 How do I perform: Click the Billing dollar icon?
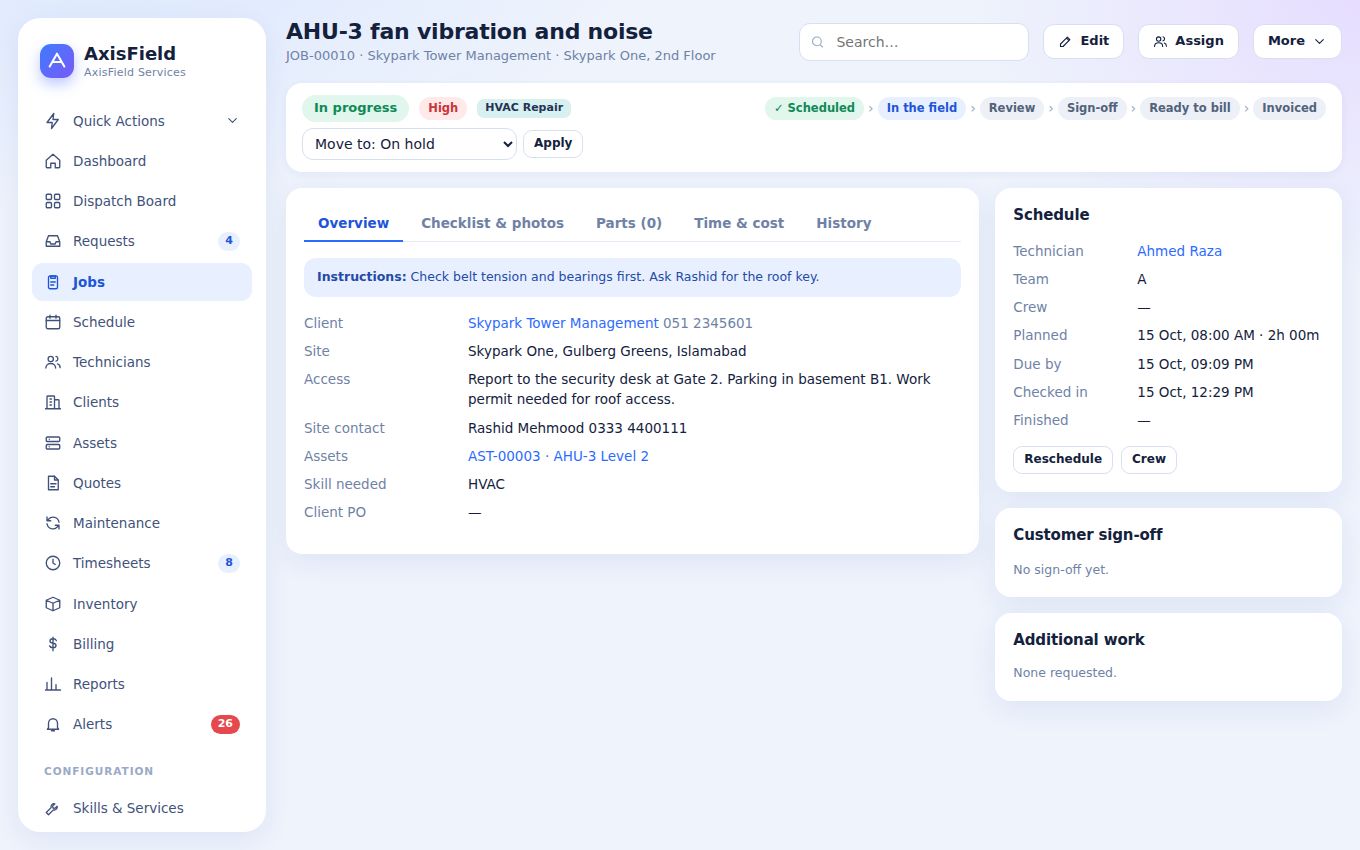coord(53,644)
